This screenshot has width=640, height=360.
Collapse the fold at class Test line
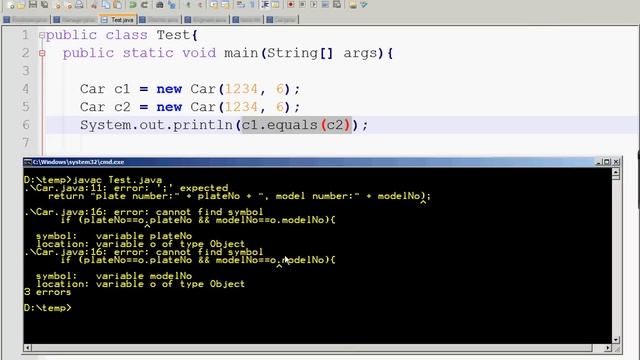(x=42, y=36)
